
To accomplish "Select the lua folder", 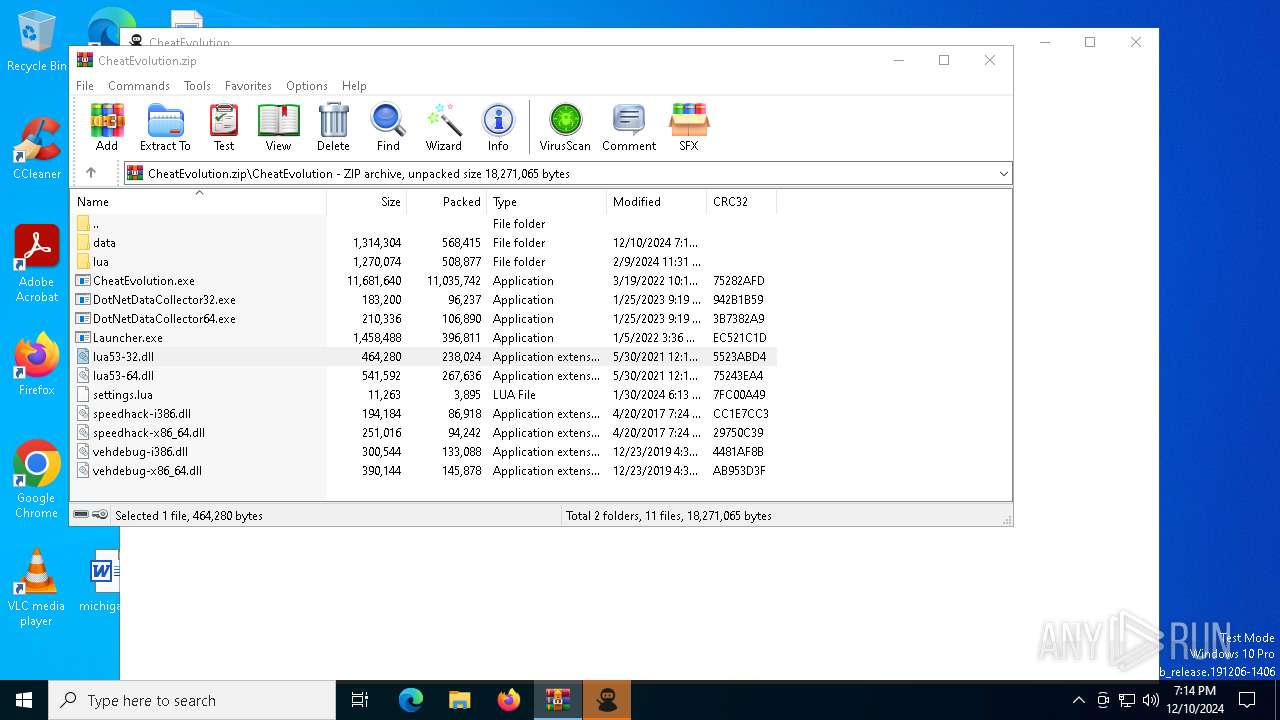I will click(425, 262).
